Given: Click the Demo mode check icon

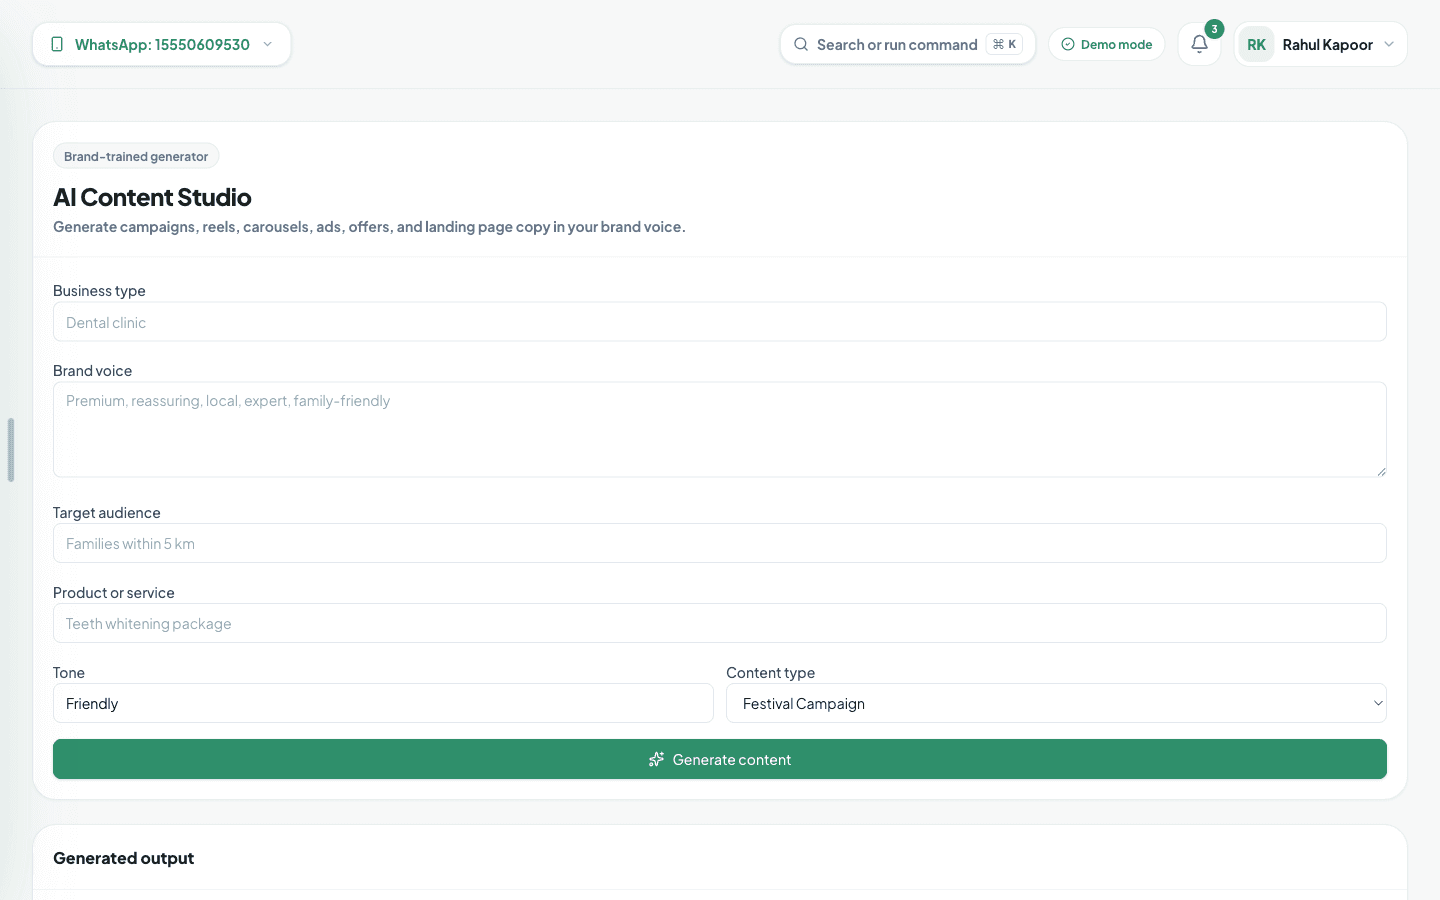Looking at the screenshot, I should [1068, 44].
